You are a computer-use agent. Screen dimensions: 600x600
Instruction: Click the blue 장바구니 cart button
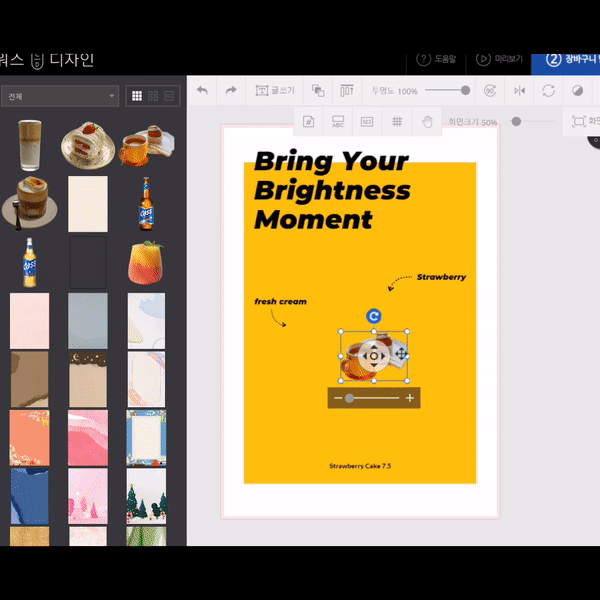[x=565, y=64]
